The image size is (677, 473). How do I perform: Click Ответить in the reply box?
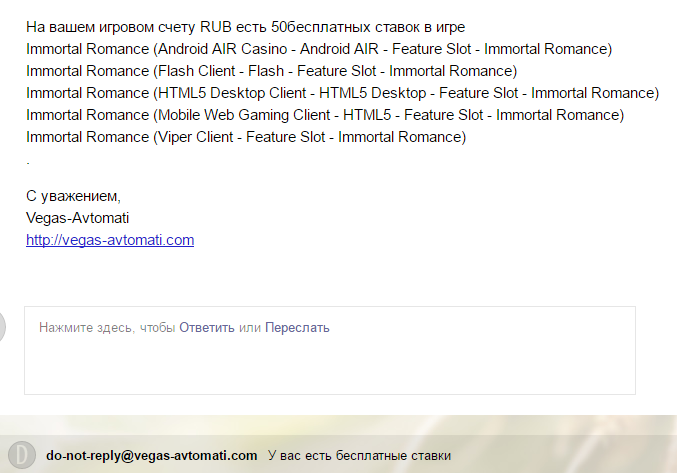click(207, 328)
